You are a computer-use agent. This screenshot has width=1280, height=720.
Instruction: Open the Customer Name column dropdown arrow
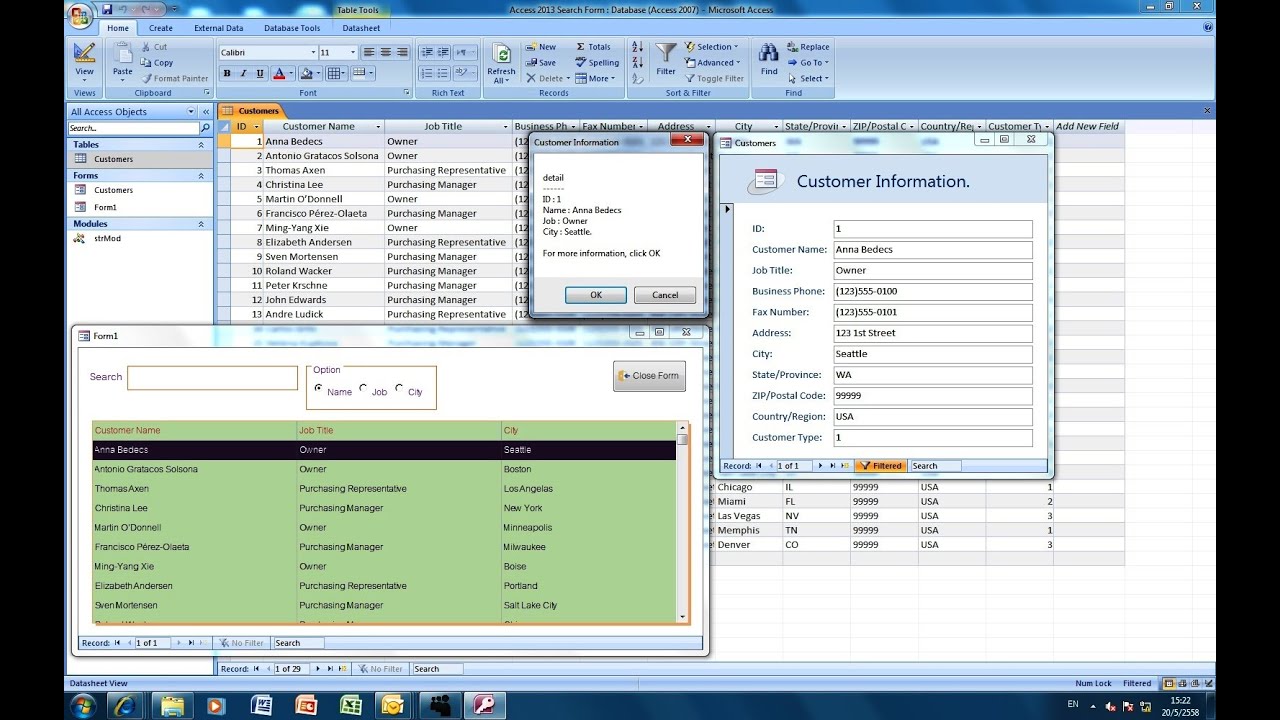(378, 127)
